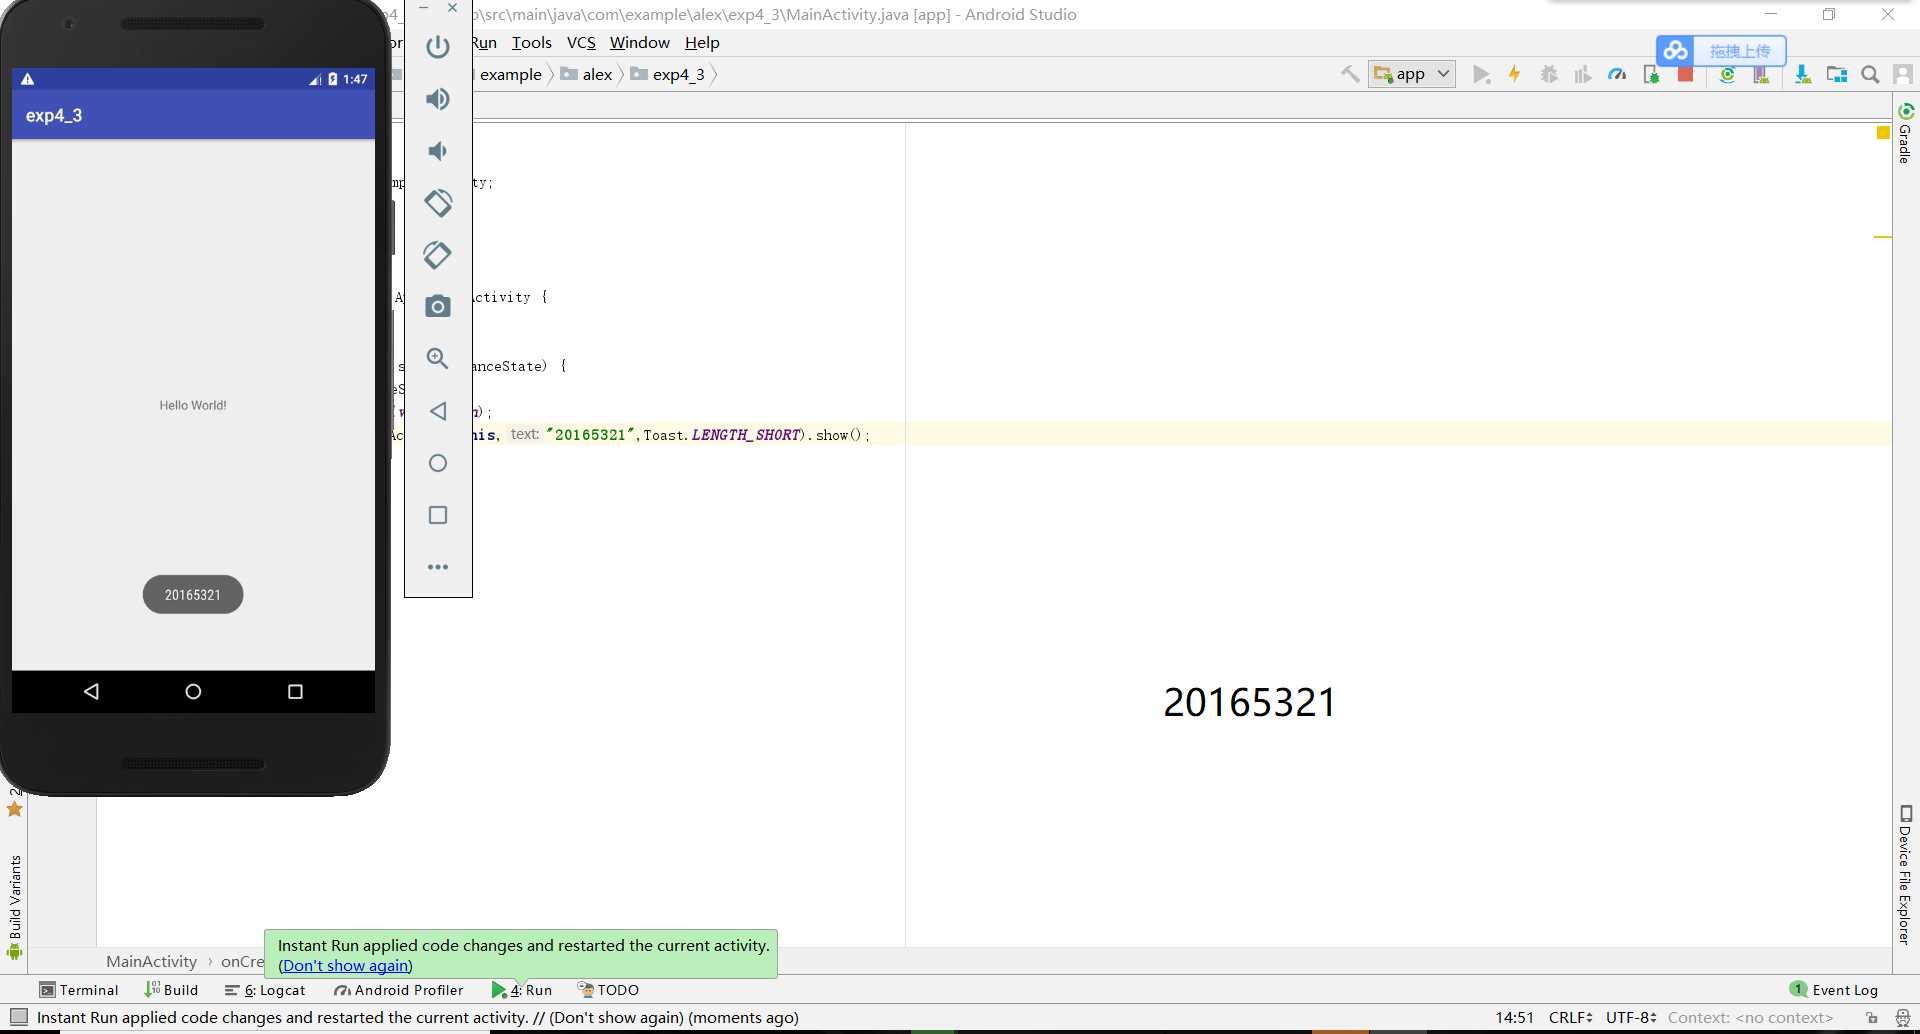Raise the emulator volume
The width and height of the screenshot is (1920, 1034).
pos(438,99)
